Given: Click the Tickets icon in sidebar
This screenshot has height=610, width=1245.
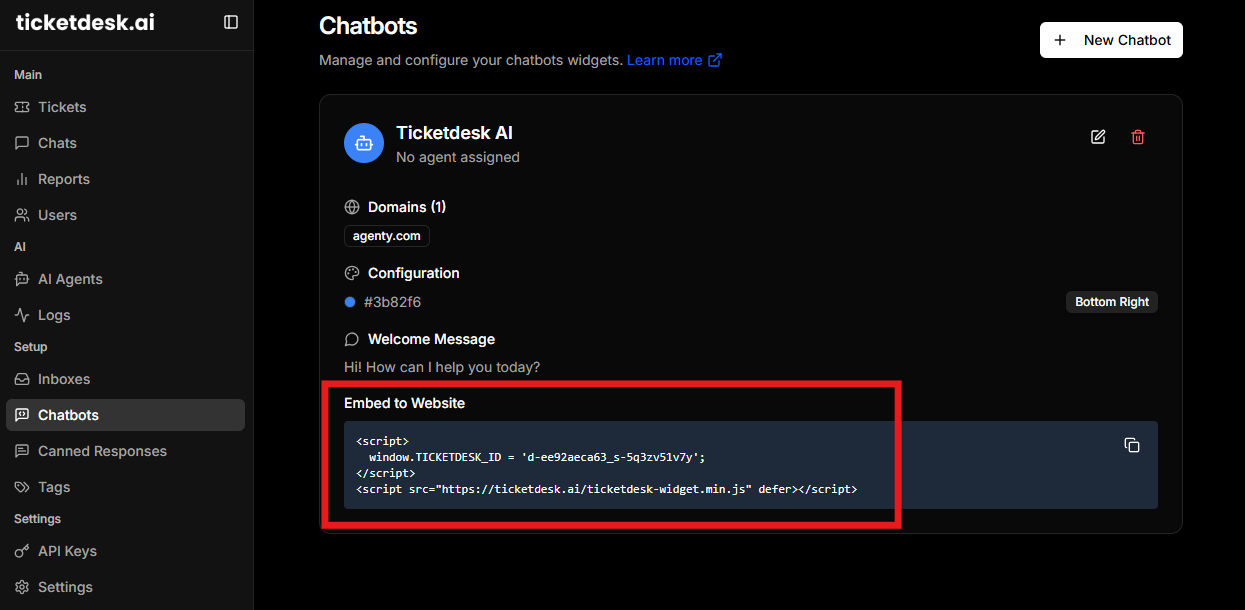Looking at the screenshot, I should 22,107.
